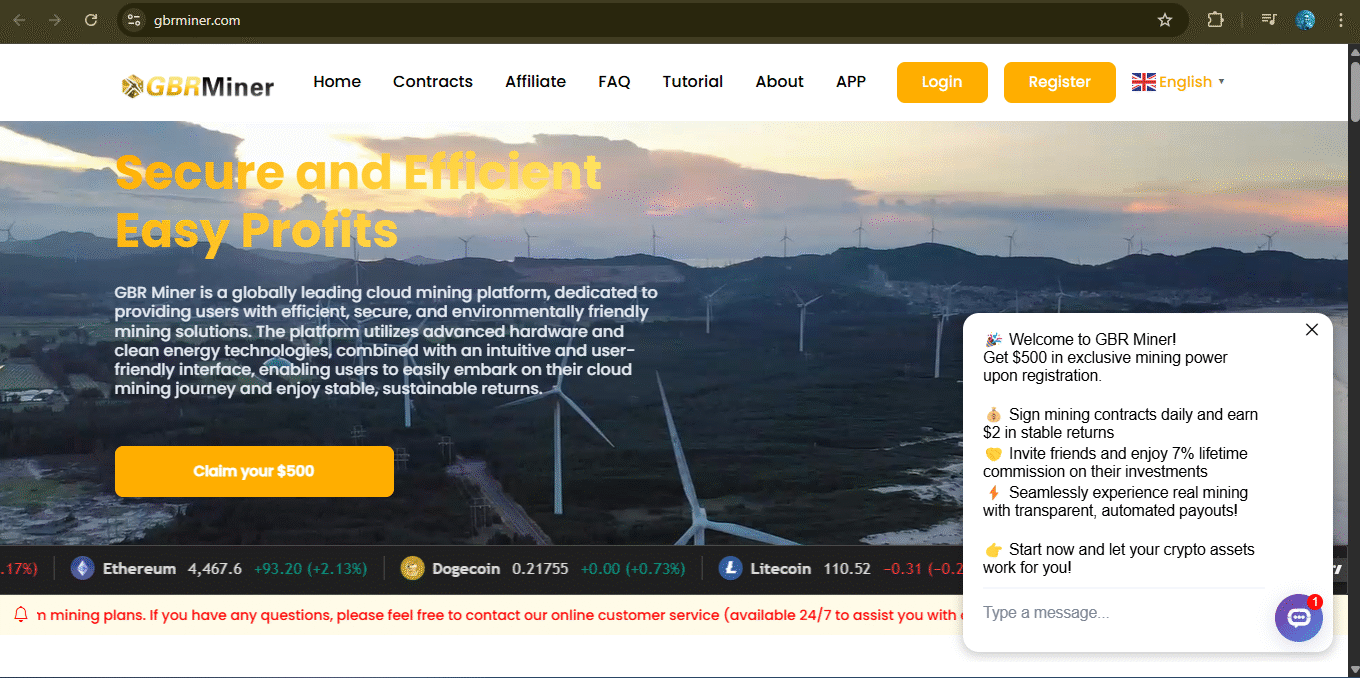Open the English language dropdown
The image size is (1360, 678).
1178,82
